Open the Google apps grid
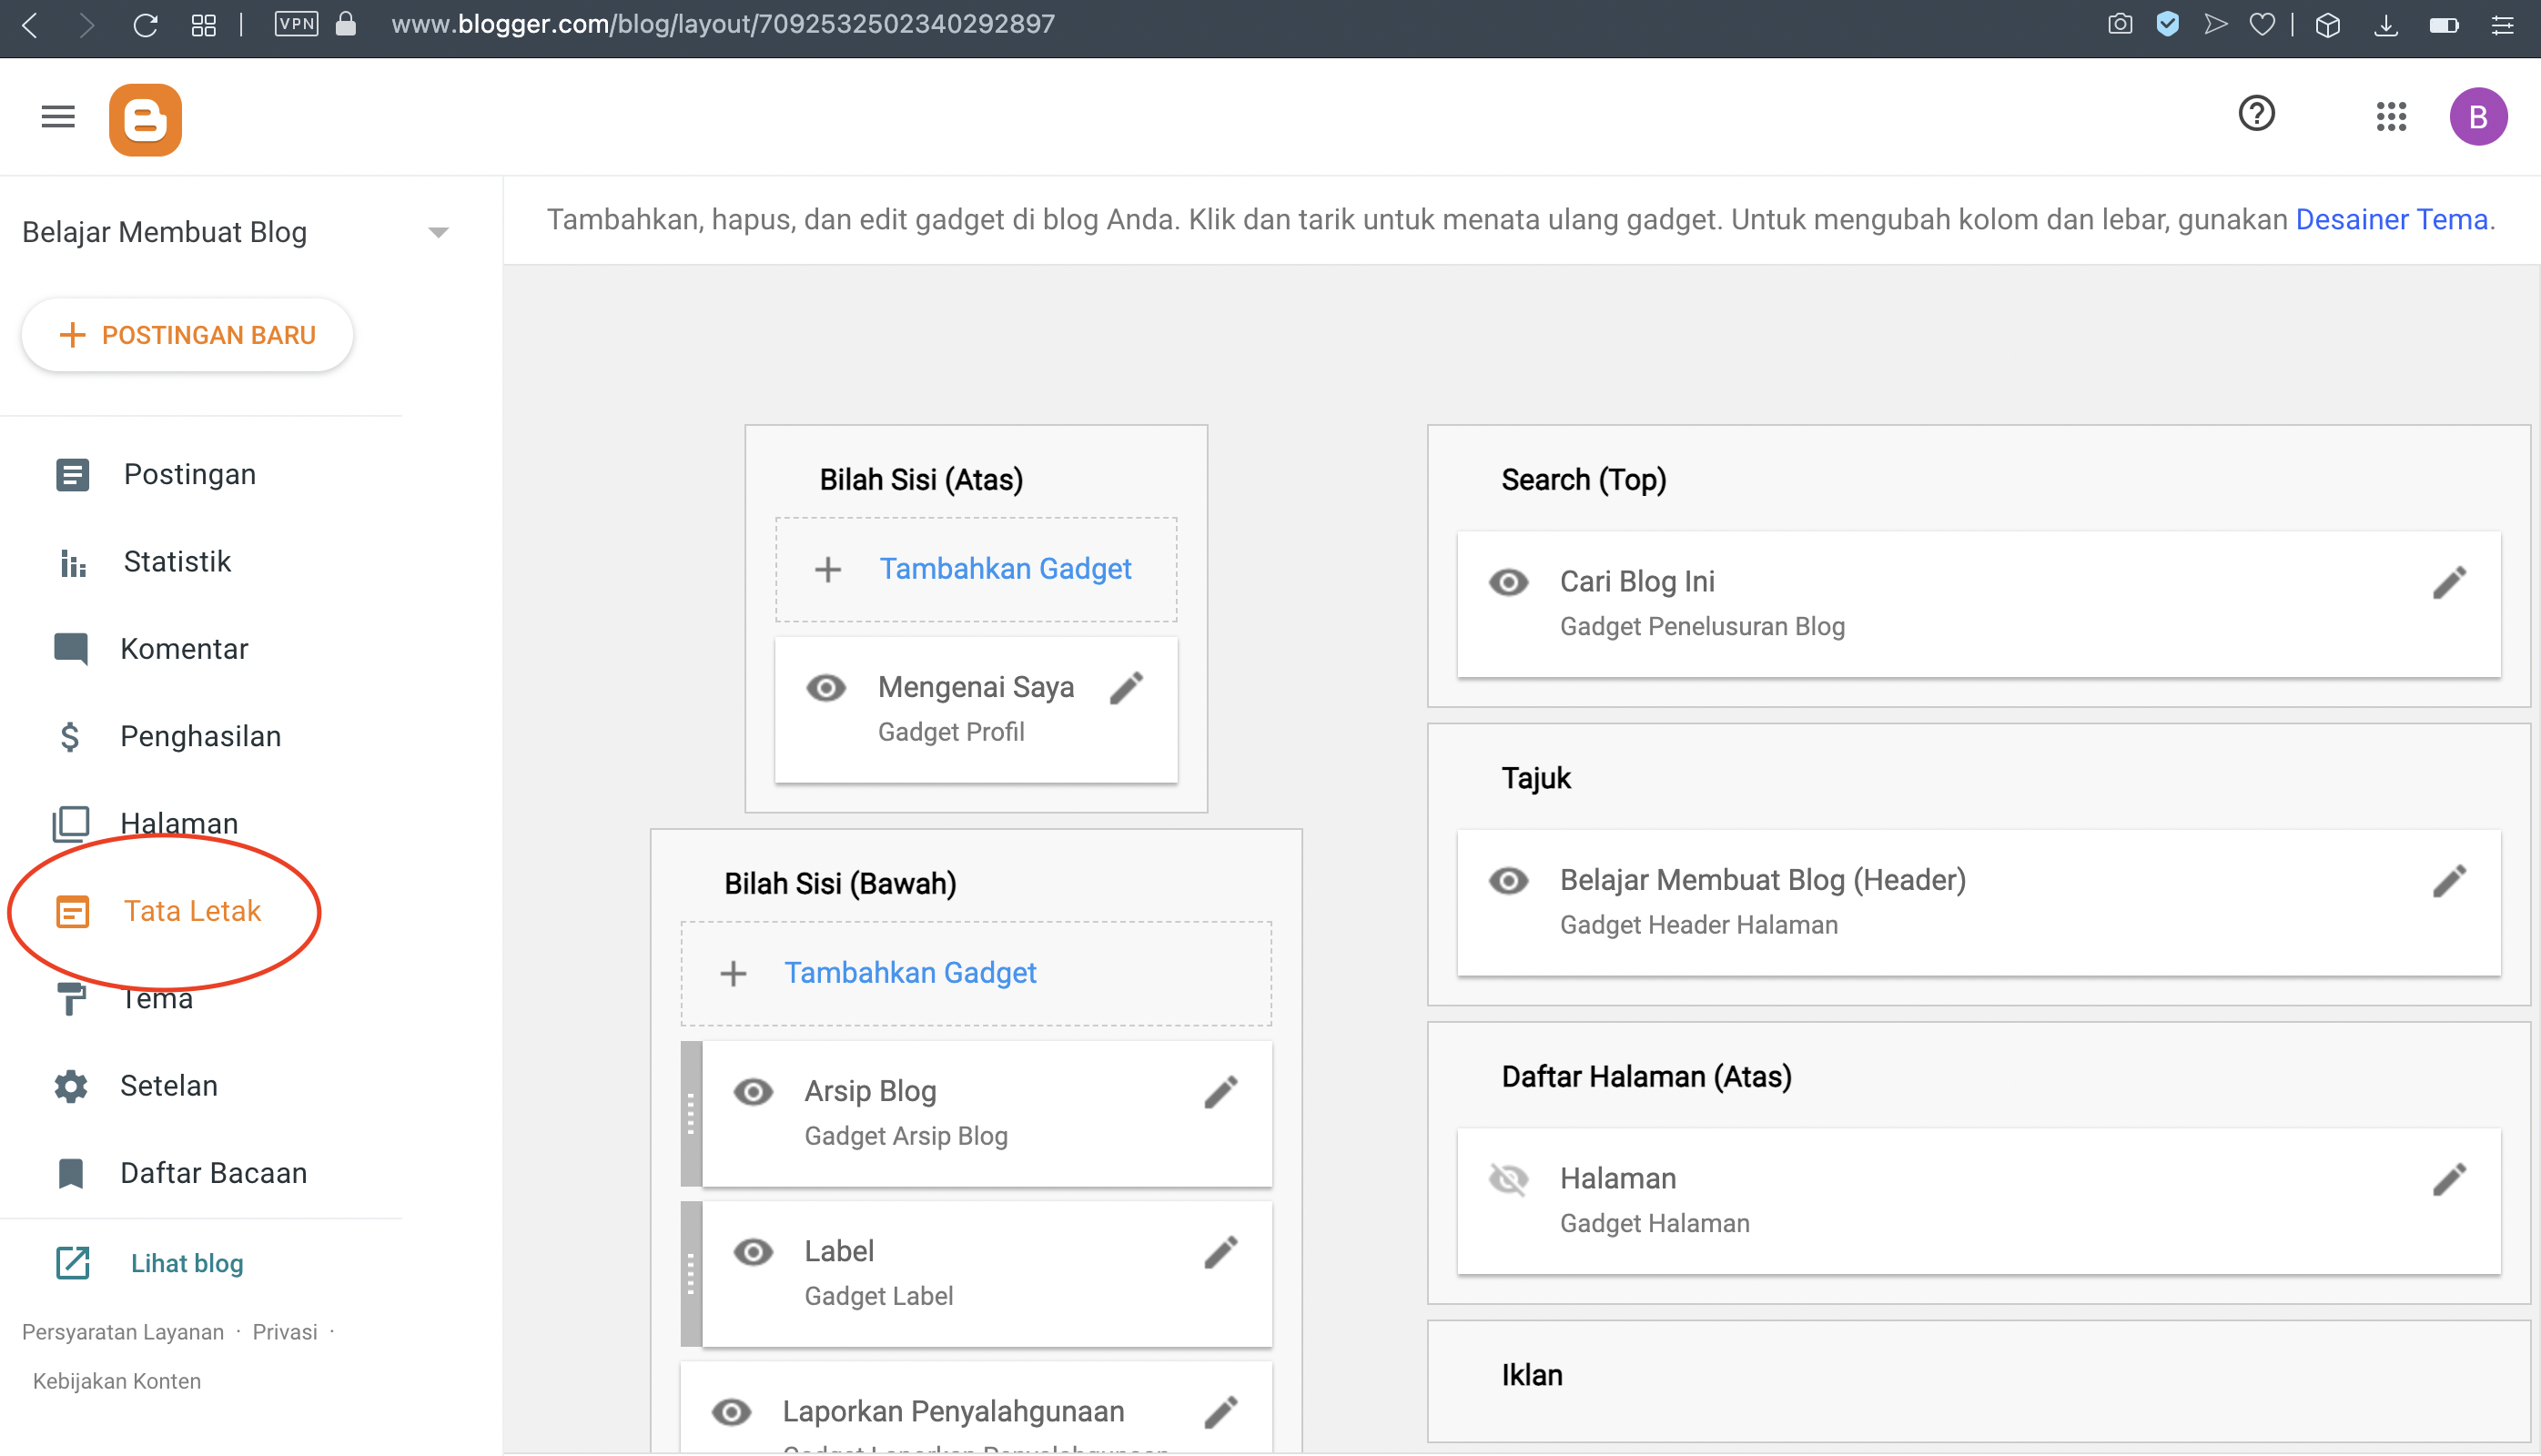This screenshot has width=2541, height=1456. pos(2391,117)
